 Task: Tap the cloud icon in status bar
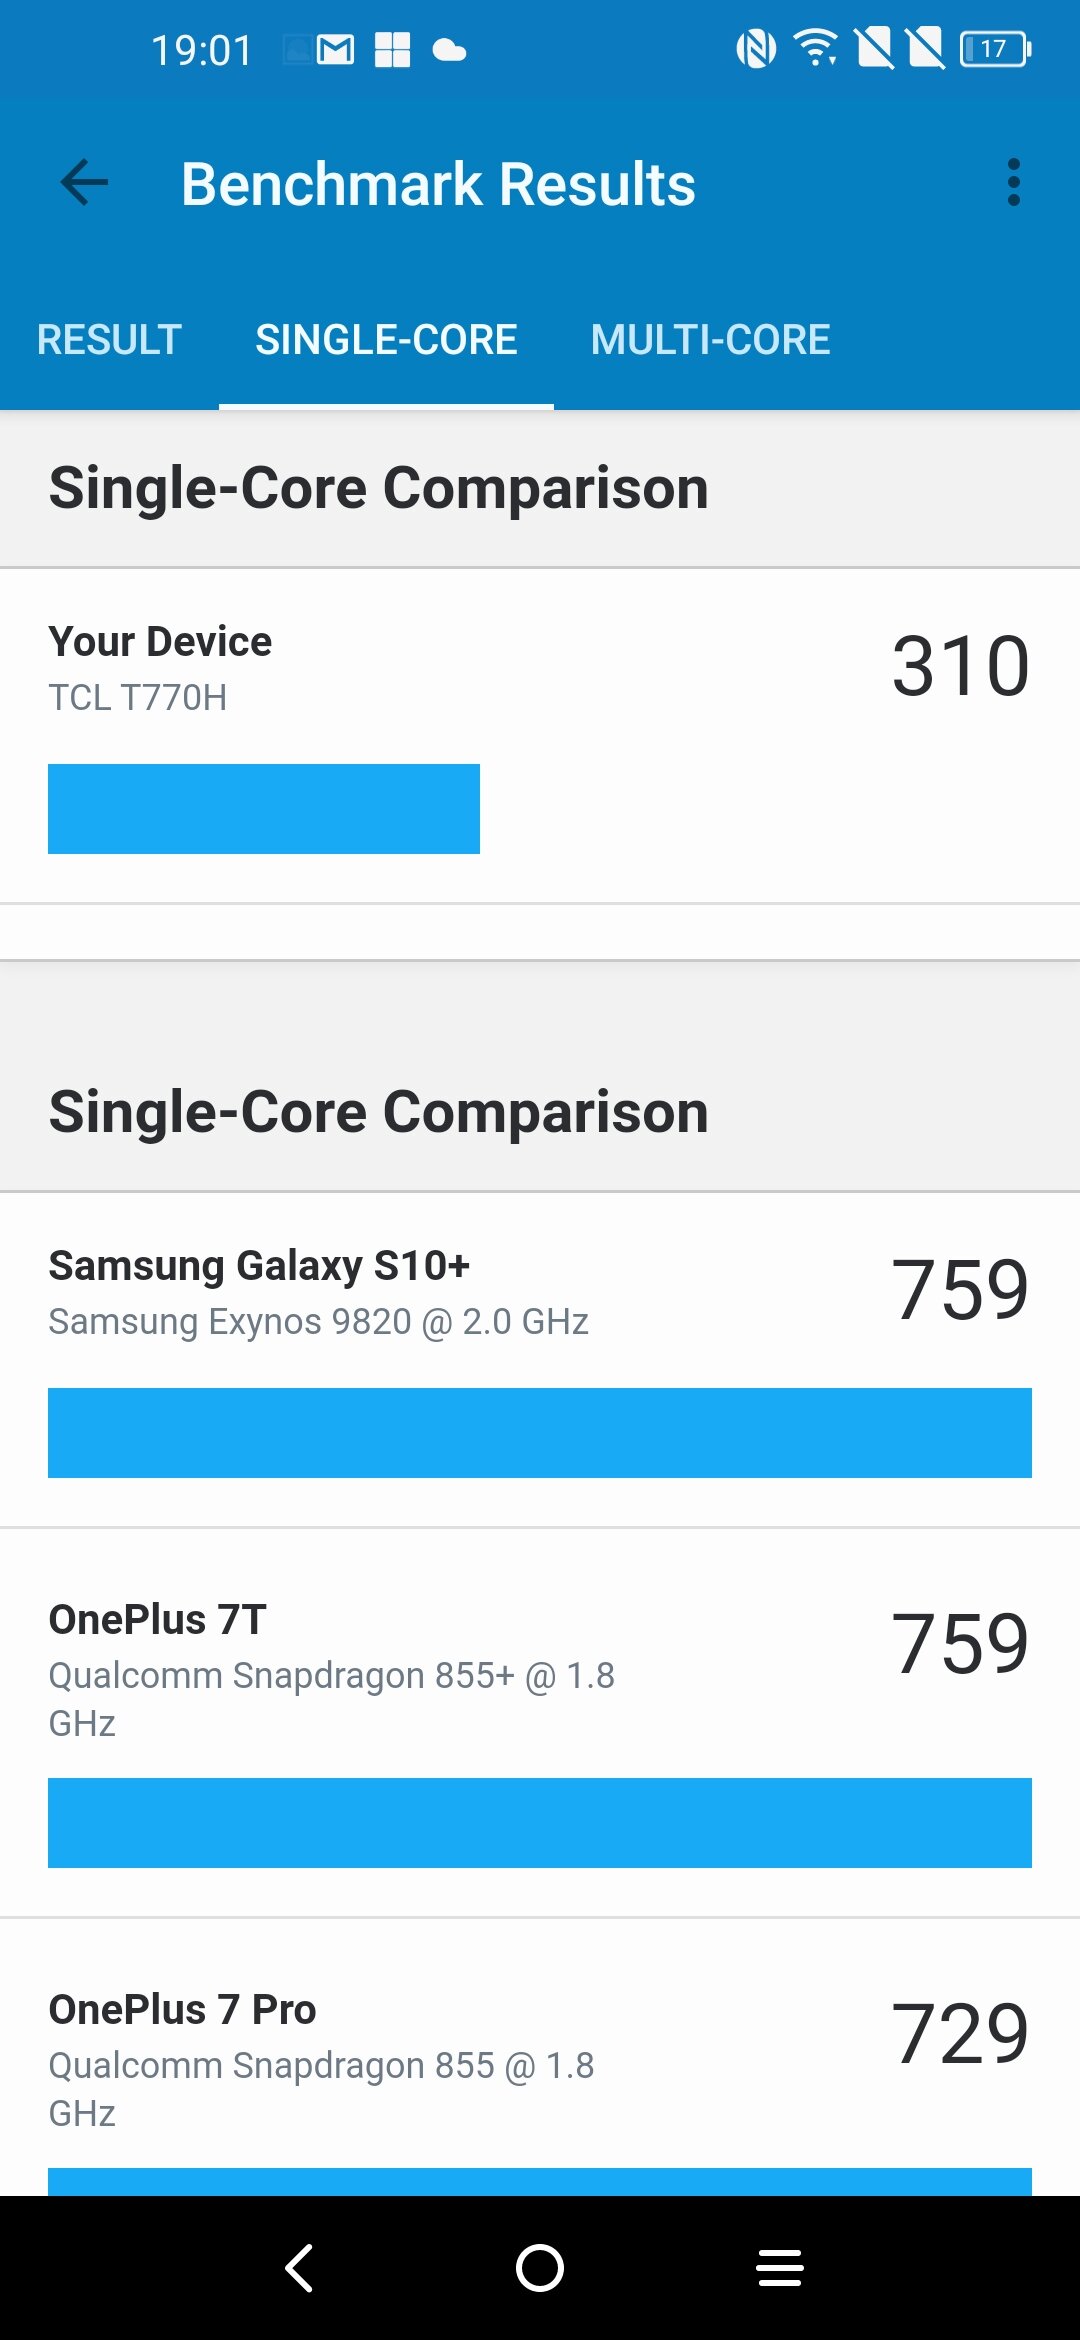[x=449, y=50]
